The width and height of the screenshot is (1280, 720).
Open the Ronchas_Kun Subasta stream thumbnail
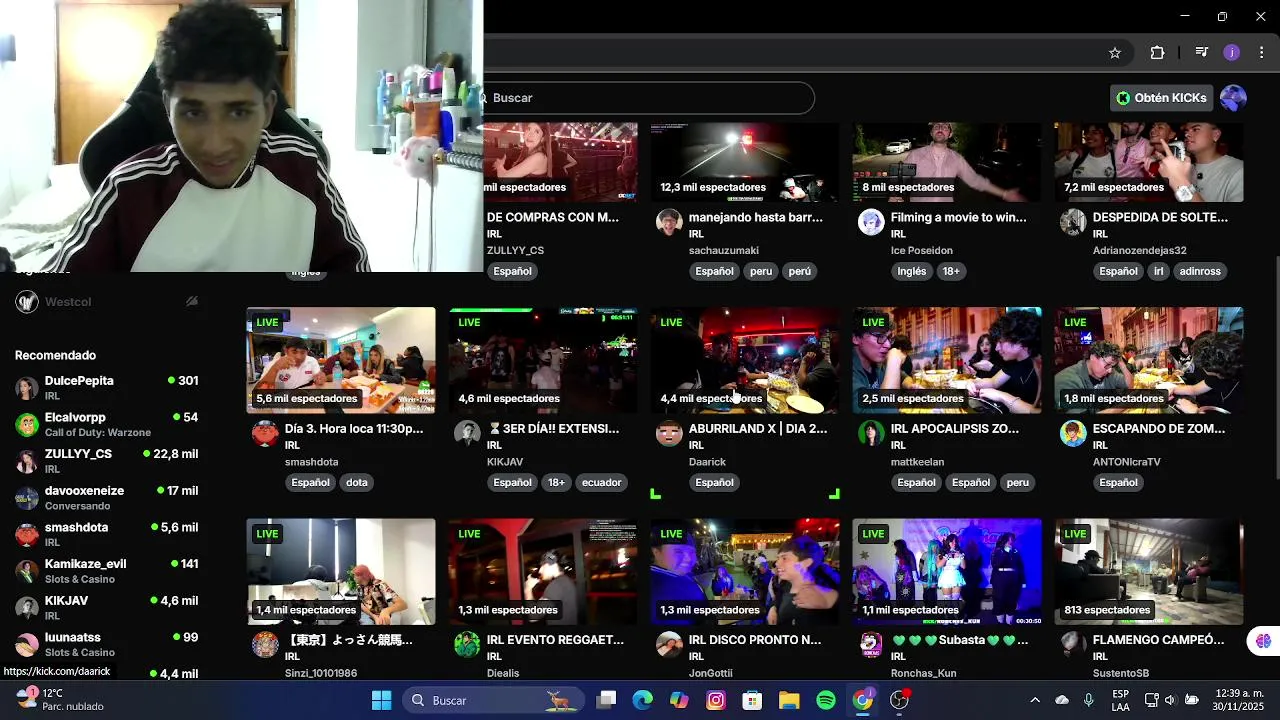click(947, 571)
